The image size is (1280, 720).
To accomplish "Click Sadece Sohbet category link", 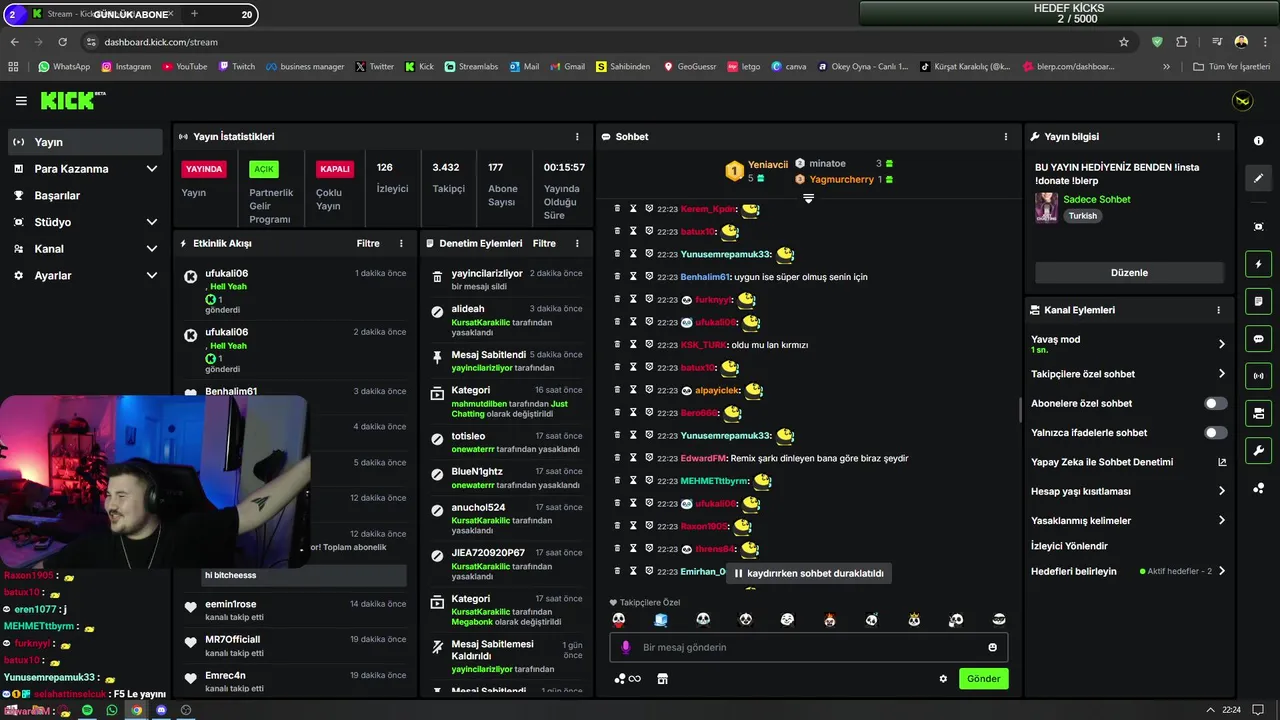I will click(1097, 199).
